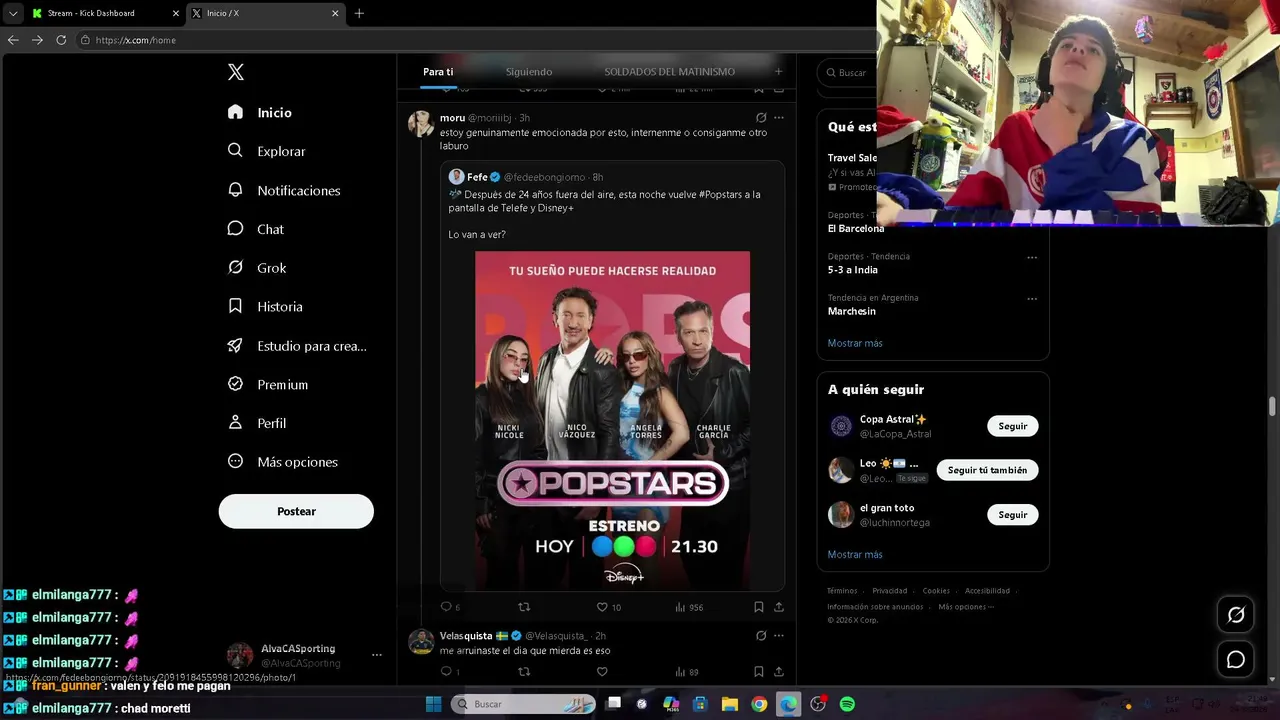Open Más opciones in the sidebar
This screenshot has width=1280, height=720.
coord(283,462)
